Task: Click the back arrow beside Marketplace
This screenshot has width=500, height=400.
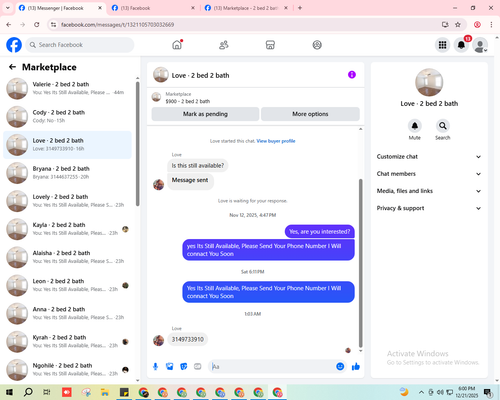Action: point(12,67)
